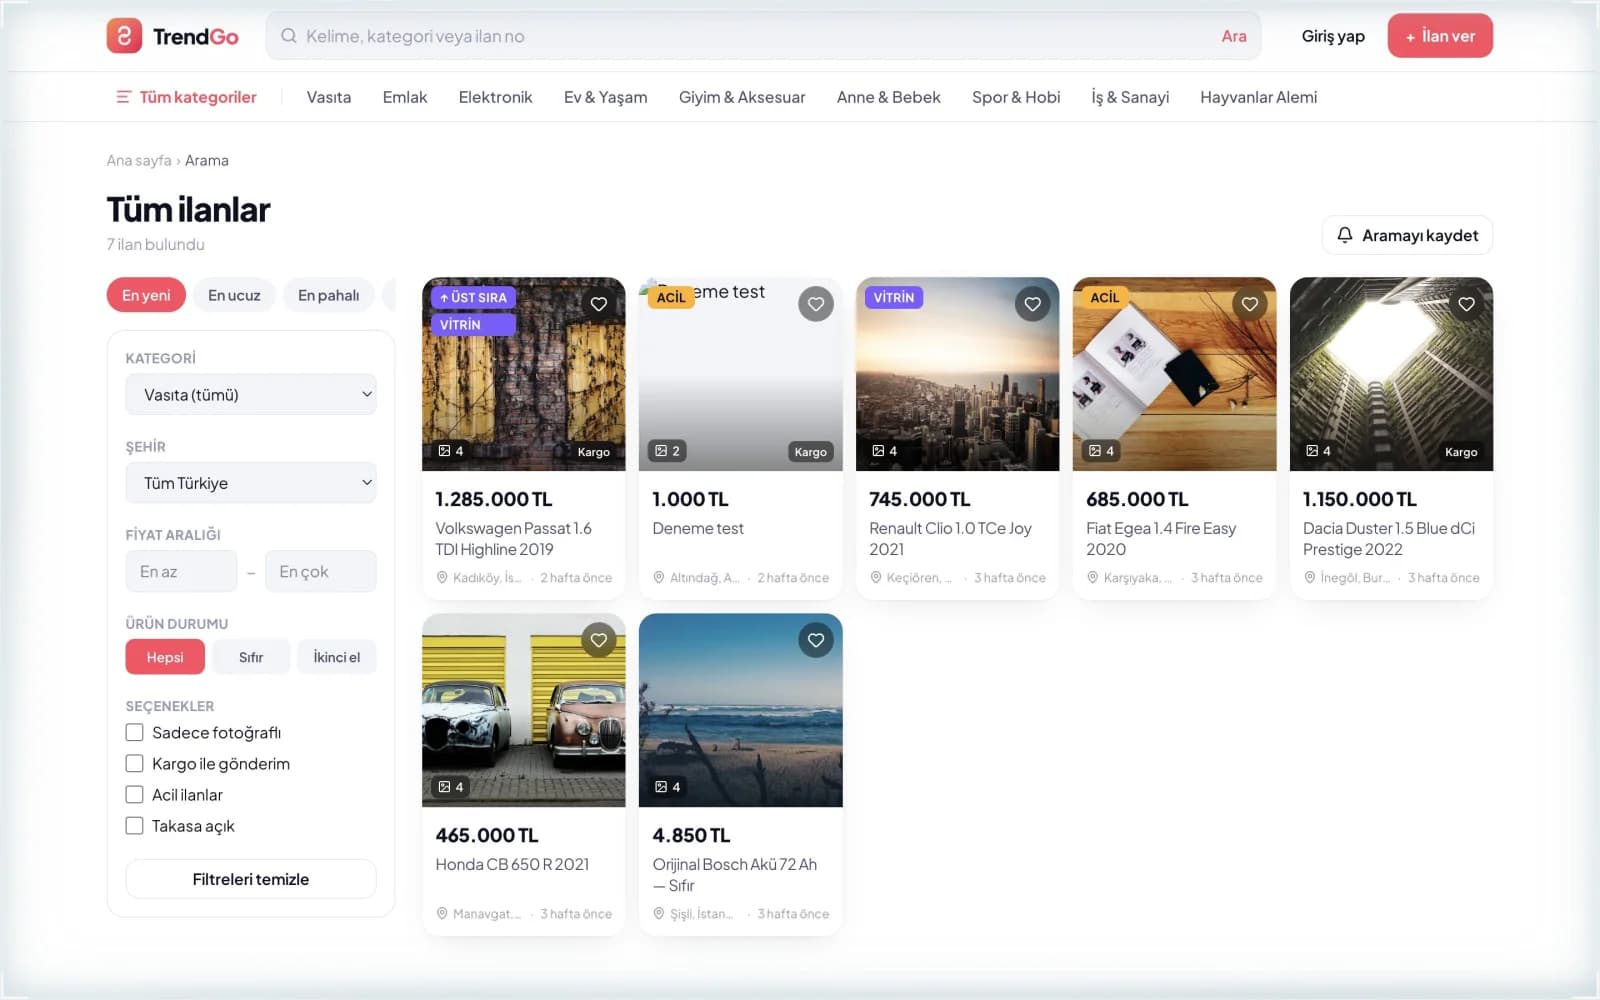Favorite the Dacia Duster listing heart
The width and height of the screenshot is (1600, 1000).
point(1467,304)
